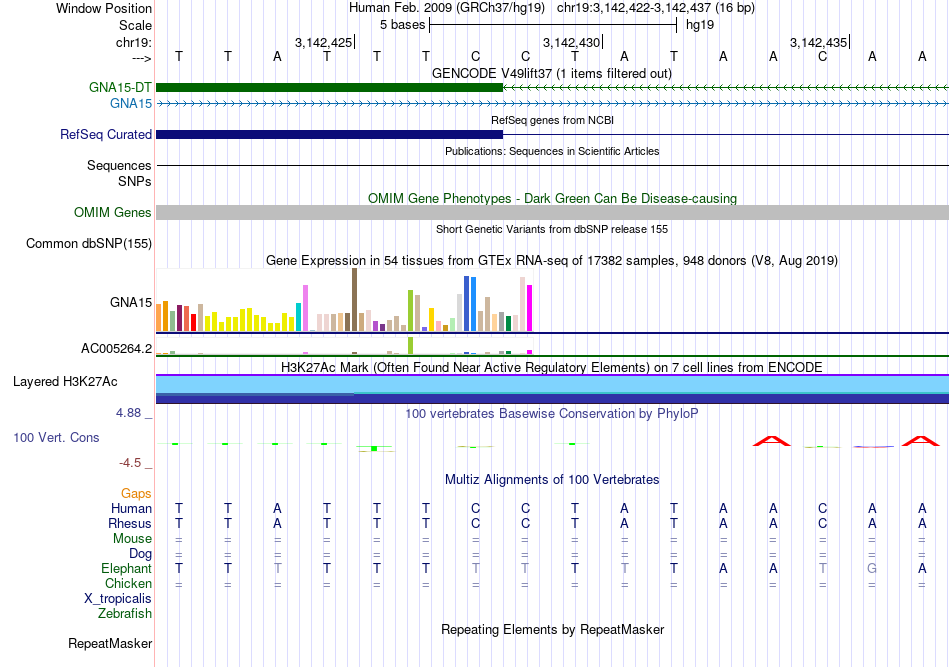The image size is (950, 667).
Task: Select the Zebrafish species label
Action: point(125,614)
